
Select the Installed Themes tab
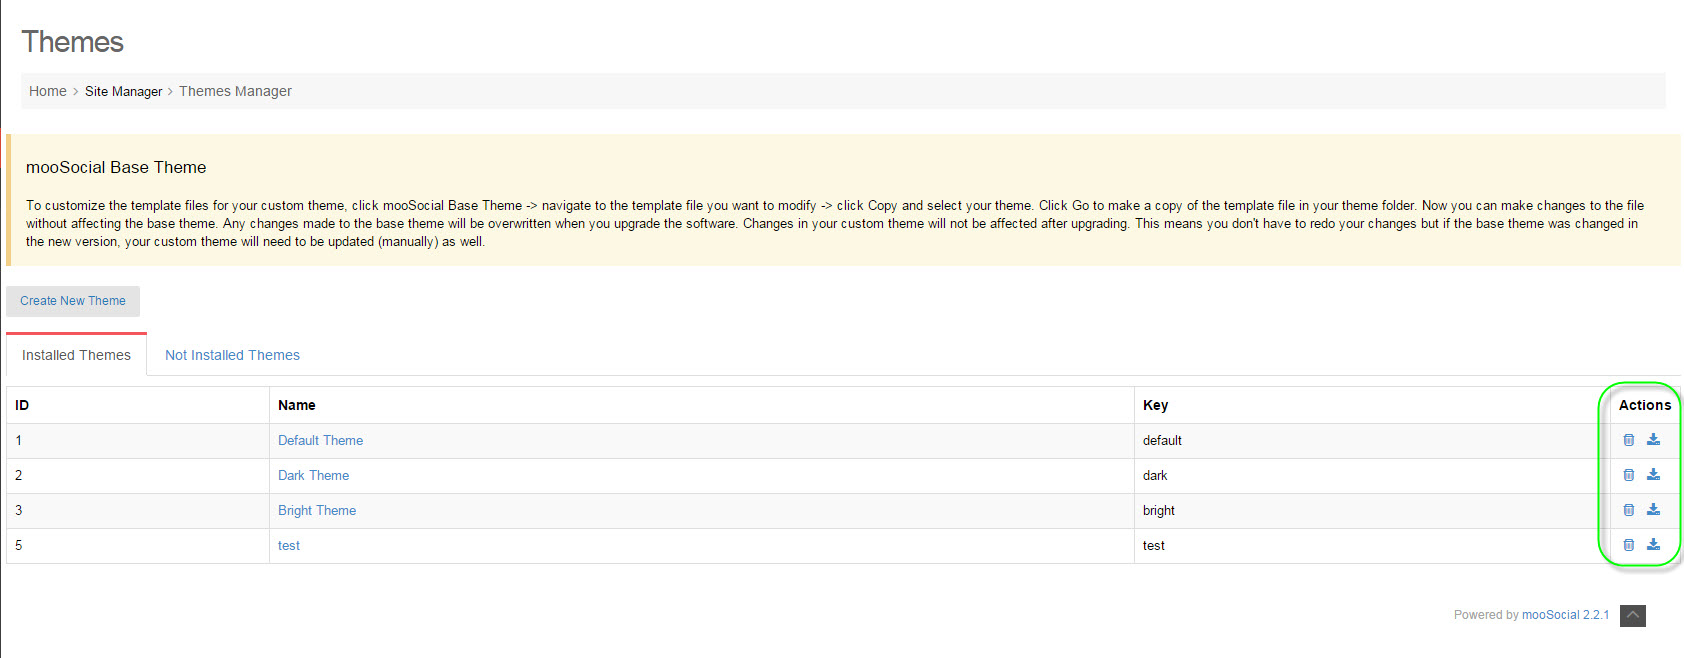76,355
